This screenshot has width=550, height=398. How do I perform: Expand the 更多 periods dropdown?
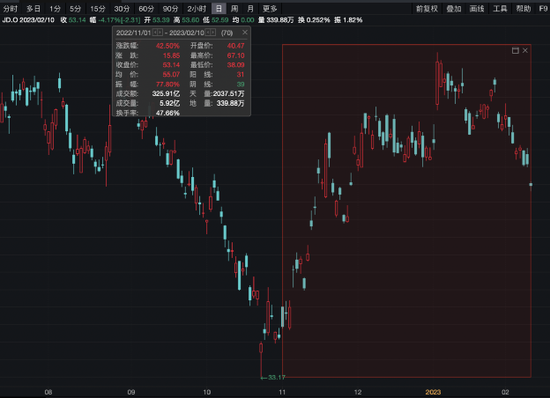270,9
